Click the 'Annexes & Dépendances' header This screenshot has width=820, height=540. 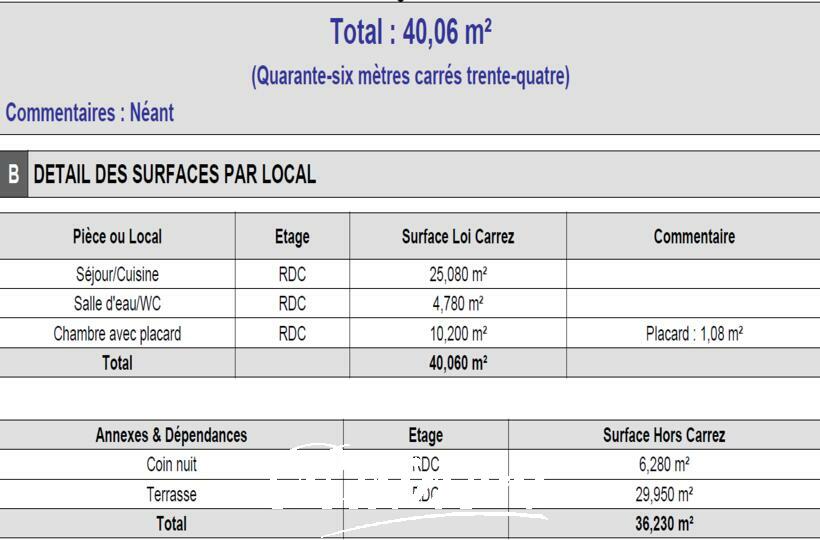pyautogui.click(x=172, y=435)
